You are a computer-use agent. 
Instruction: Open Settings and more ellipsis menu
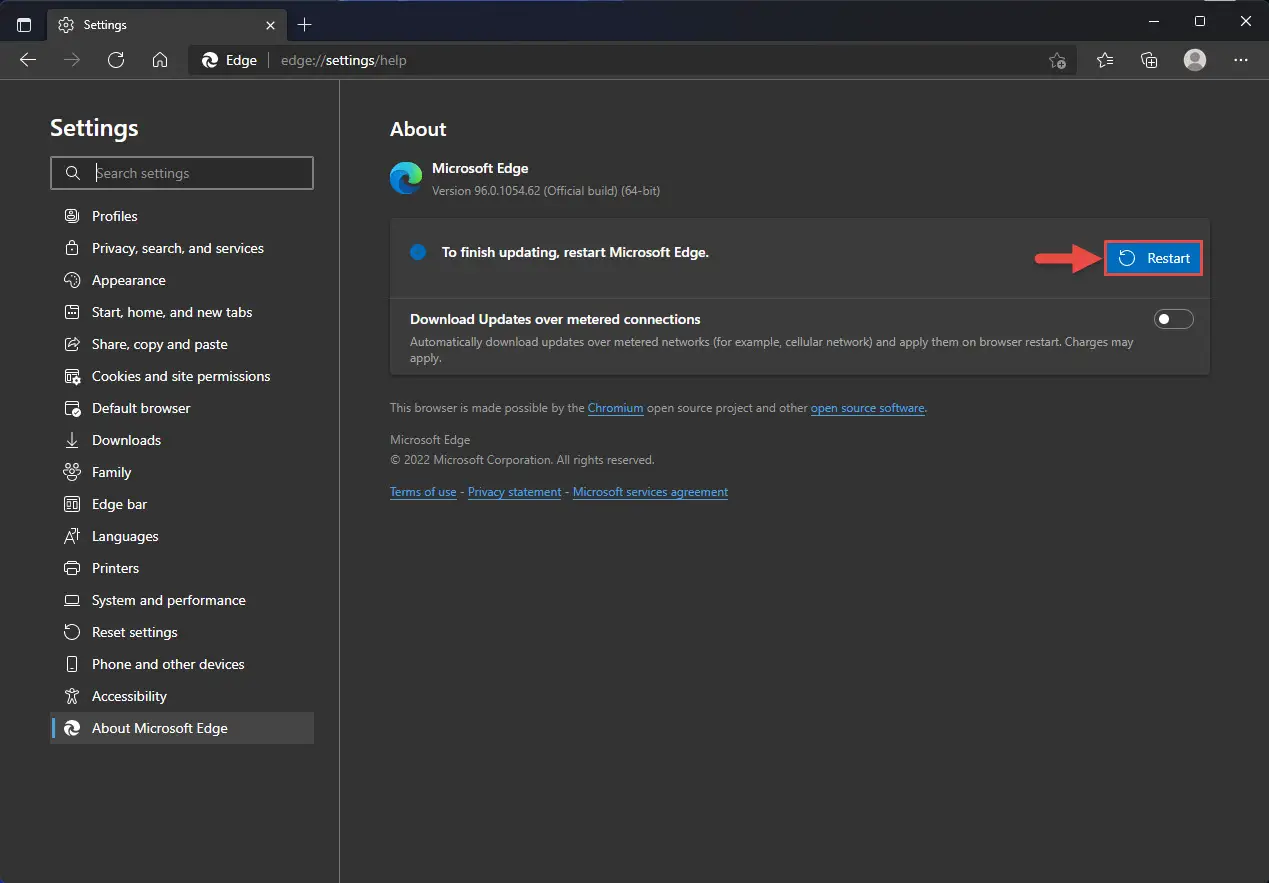click(1241, 60)
